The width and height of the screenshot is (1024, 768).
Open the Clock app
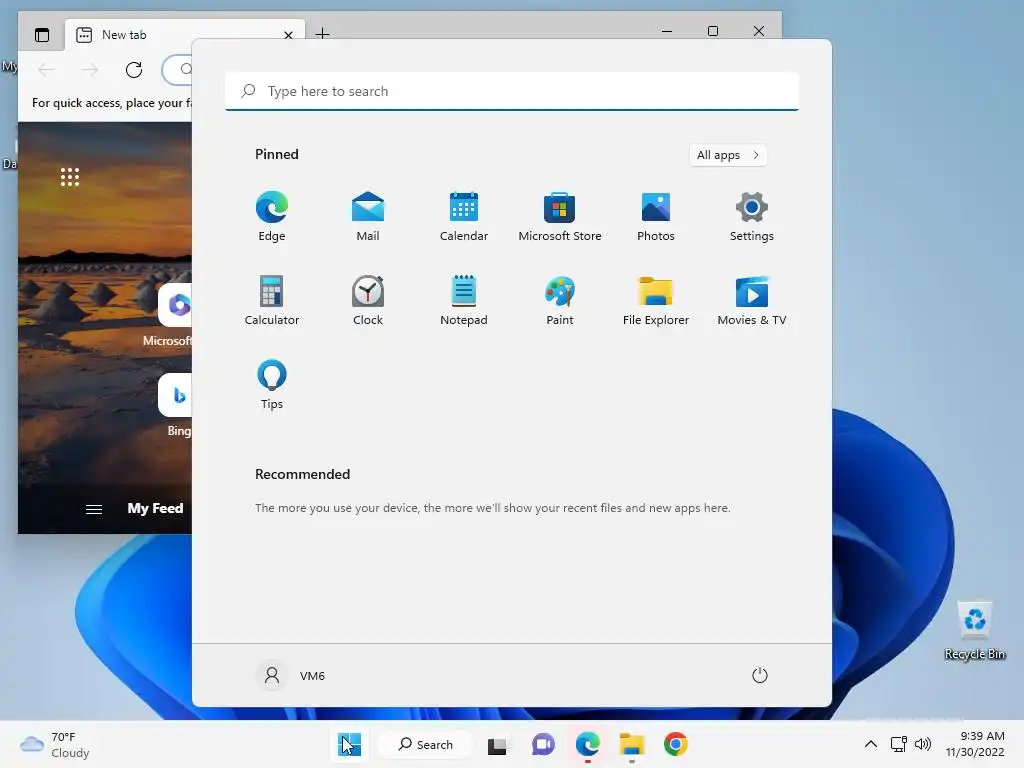pos(368,300)
